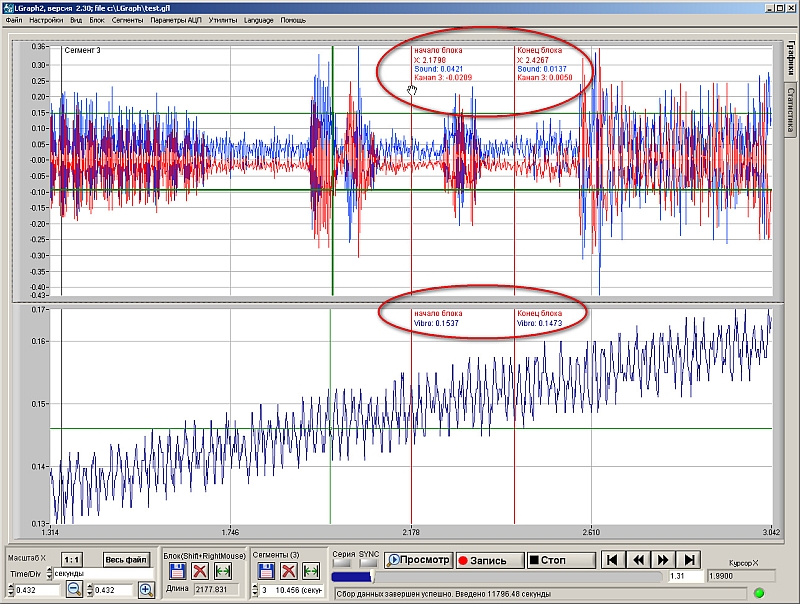Close the LGraph2 window
Viewport: 800px width, 604px height.
click(792, 8)
